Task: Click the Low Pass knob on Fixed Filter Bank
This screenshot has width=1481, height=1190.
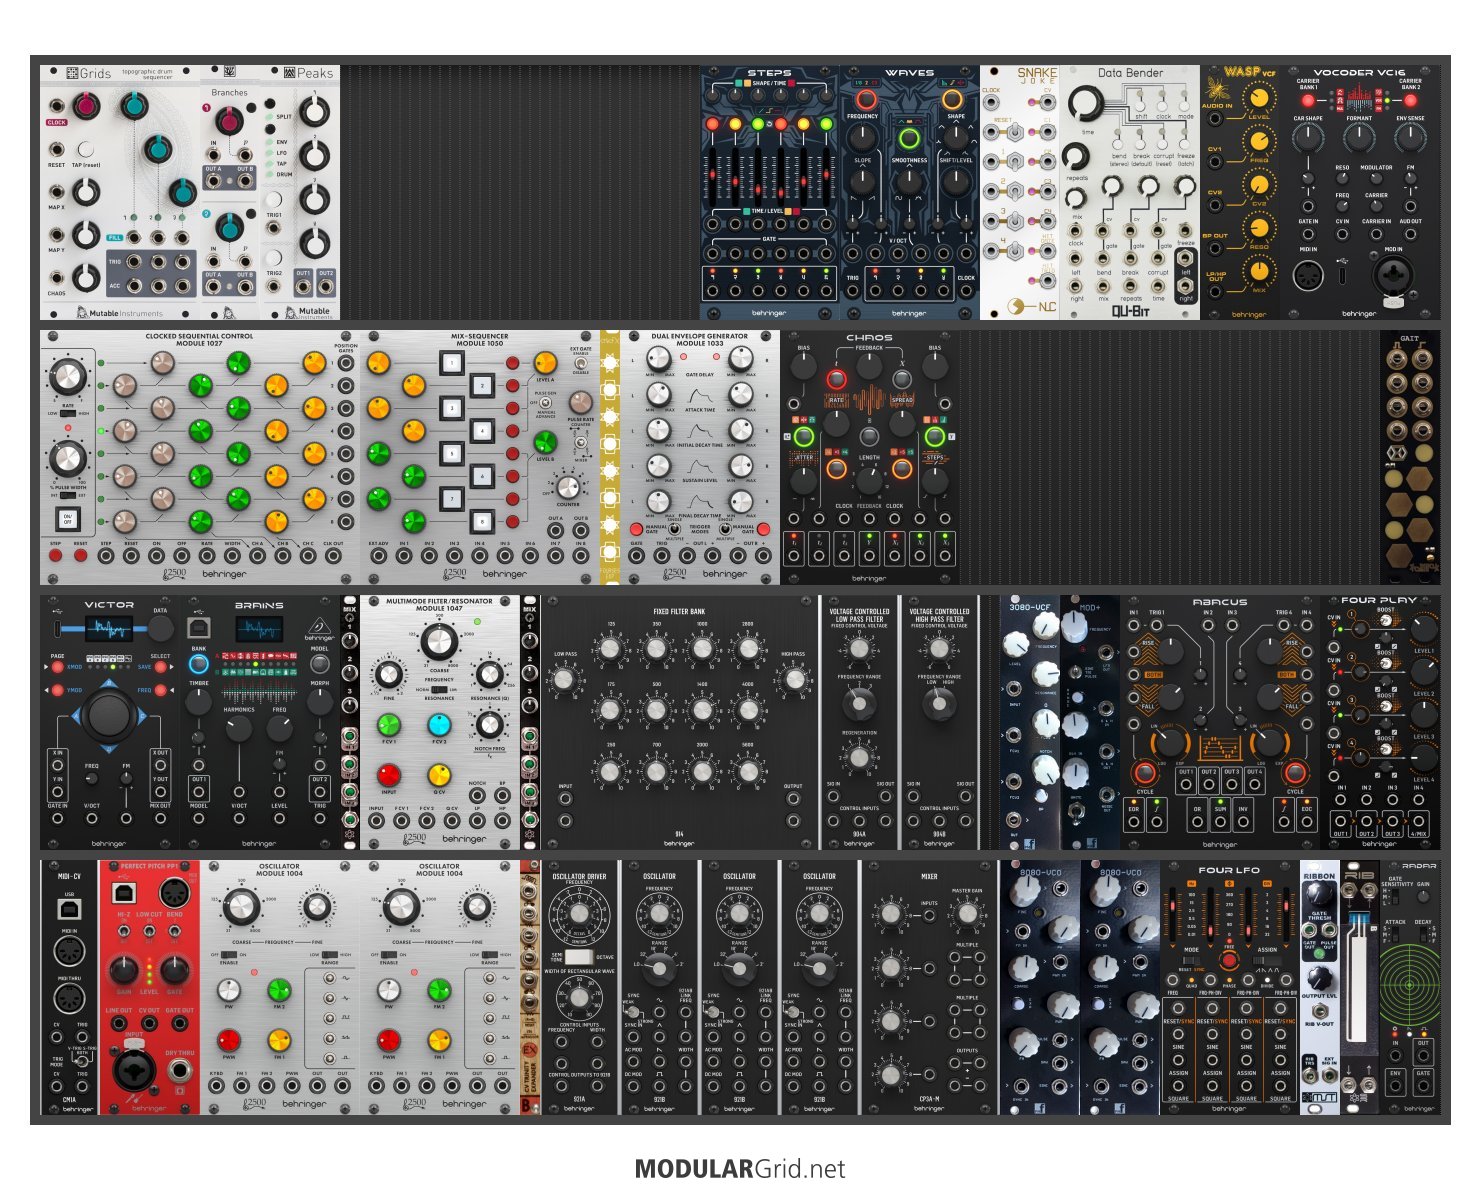Action: [x=566, y=680]
